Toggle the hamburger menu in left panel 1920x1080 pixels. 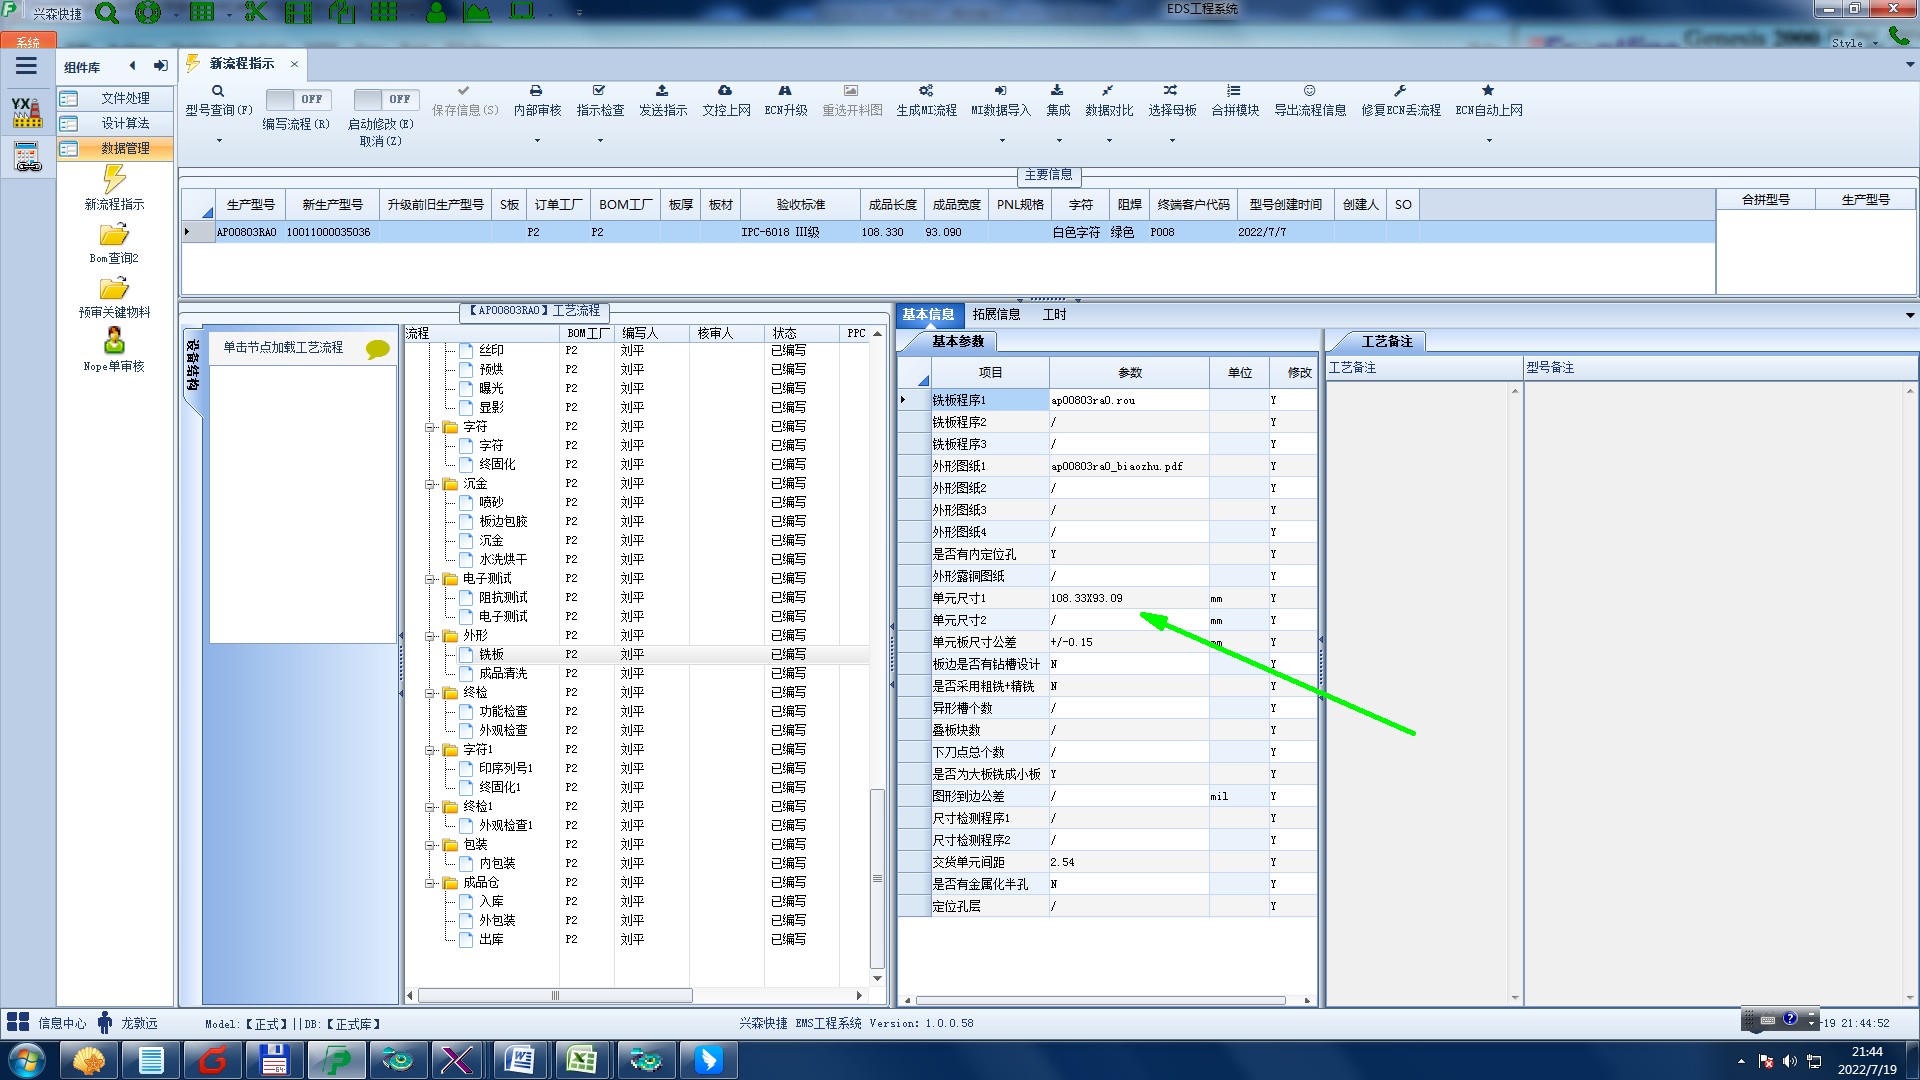coord(26,67)
